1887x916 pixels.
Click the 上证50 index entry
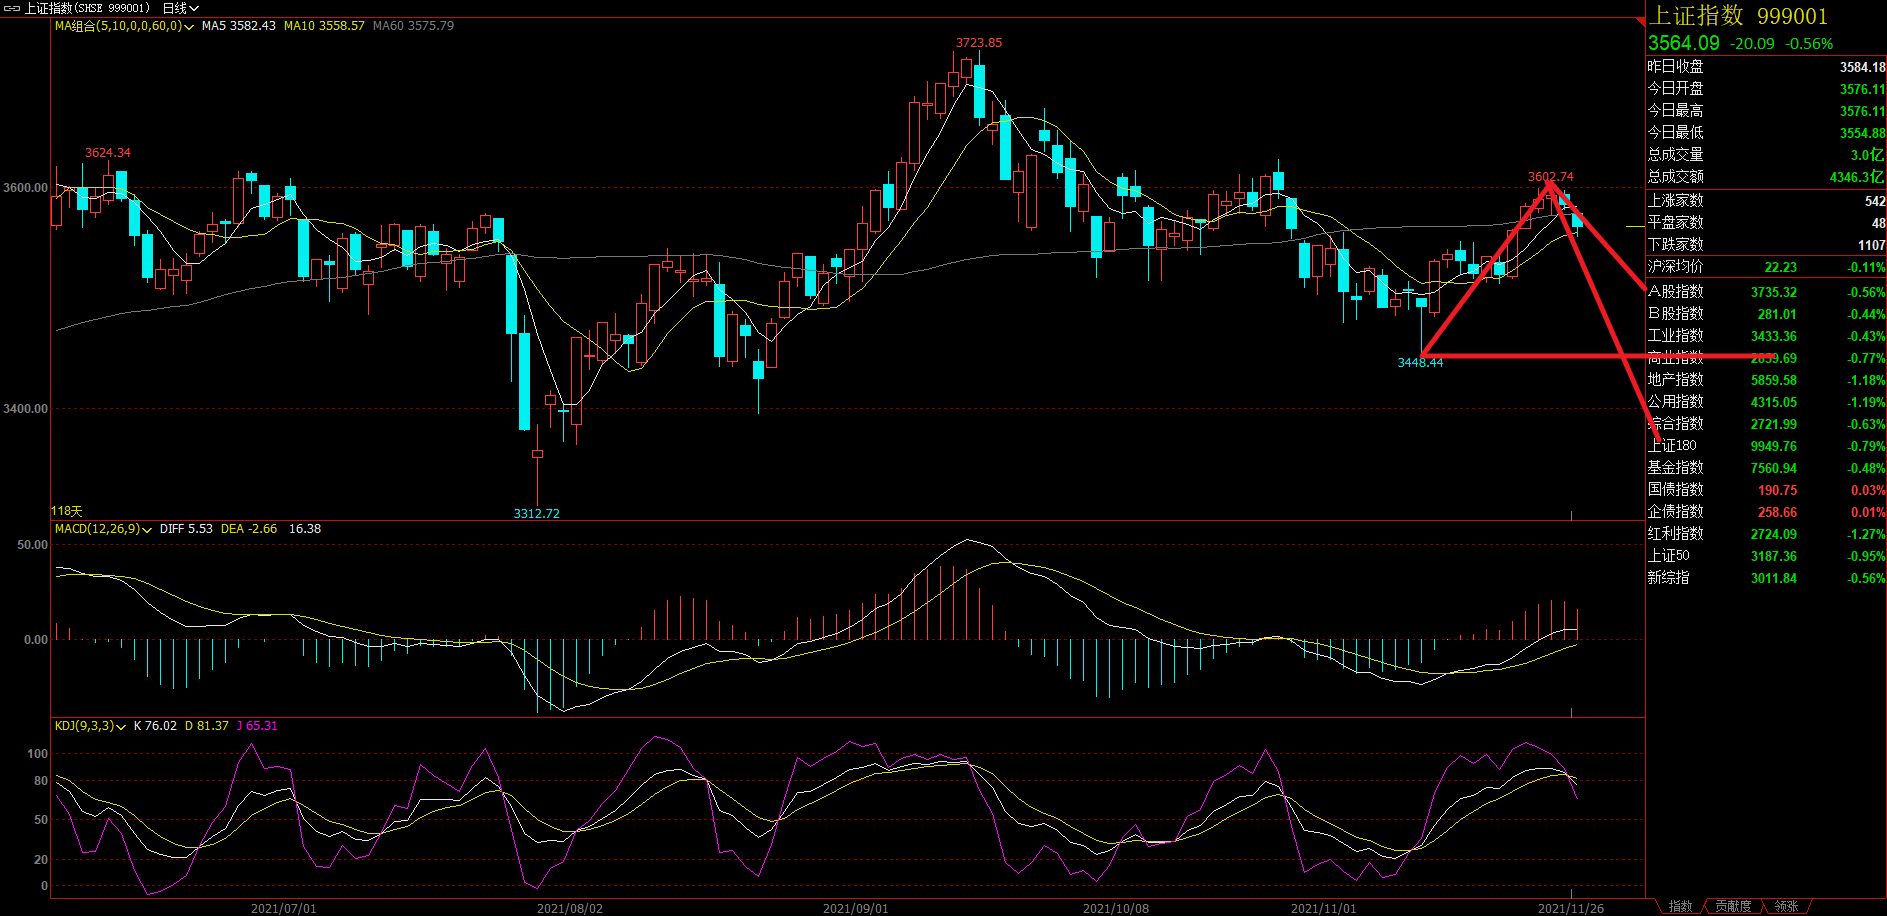pos(1669,556)
